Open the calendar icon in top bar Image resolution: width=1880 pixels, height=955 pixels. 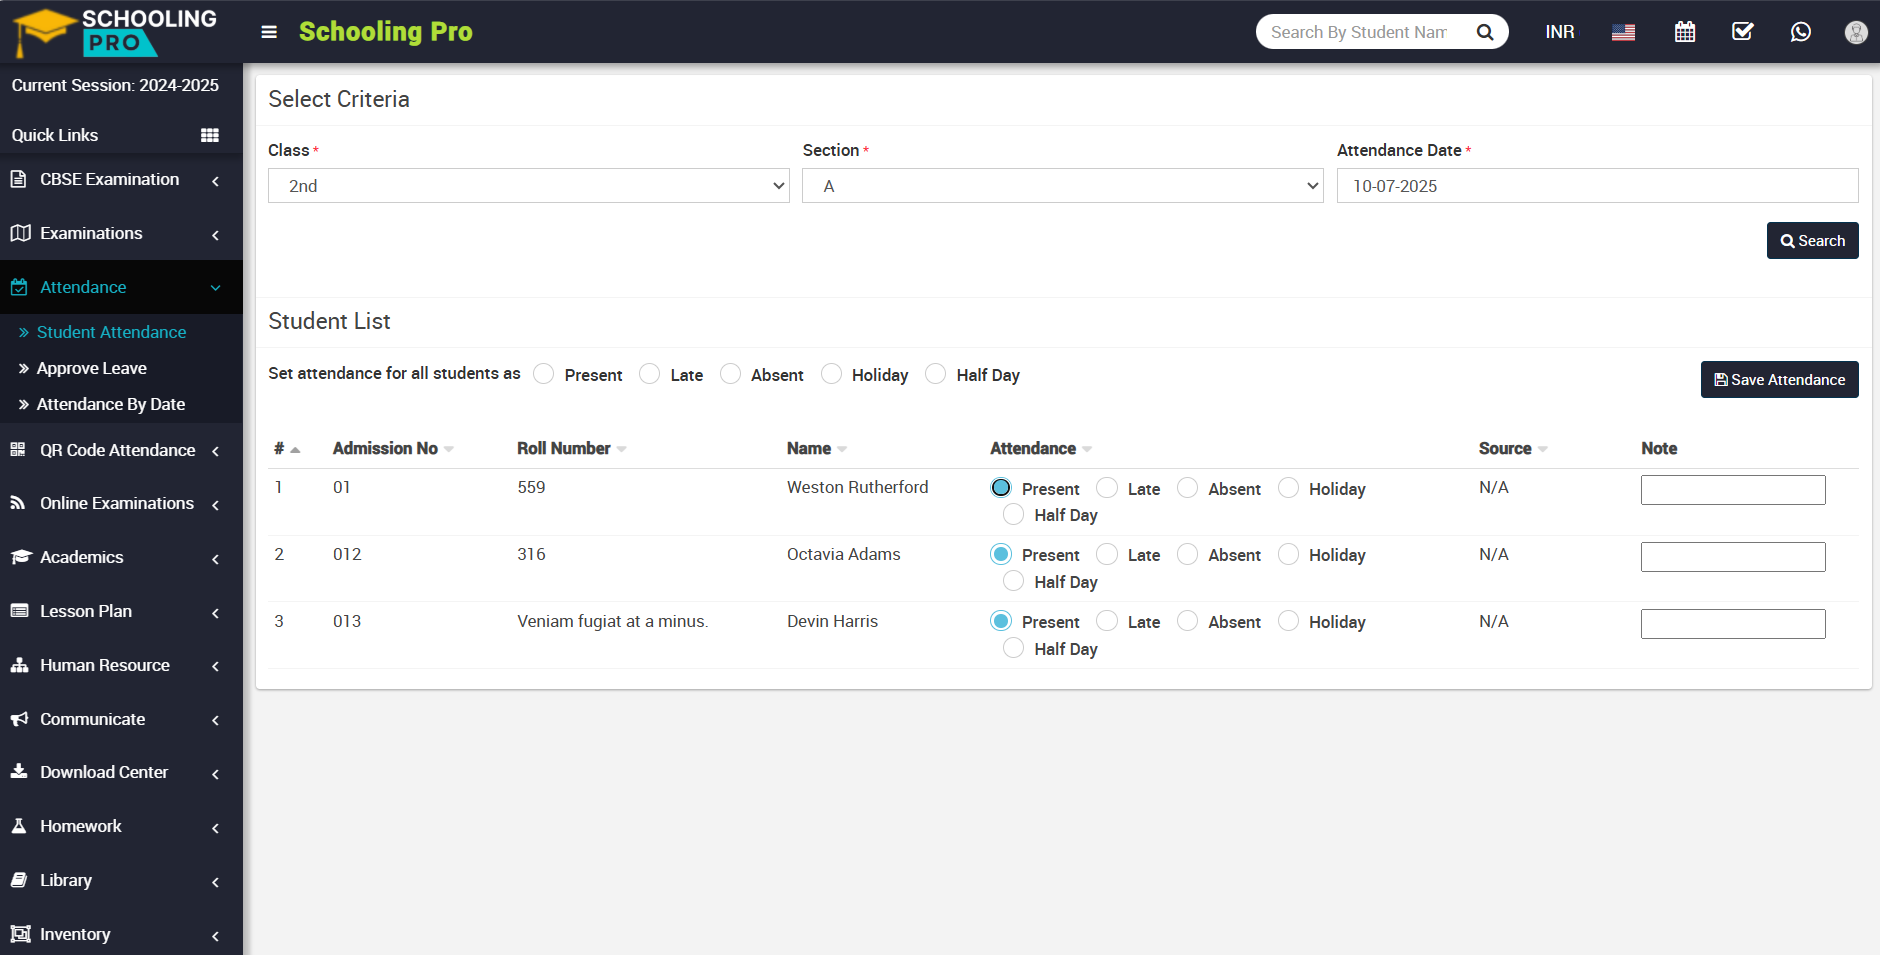tap(1684, 32)
